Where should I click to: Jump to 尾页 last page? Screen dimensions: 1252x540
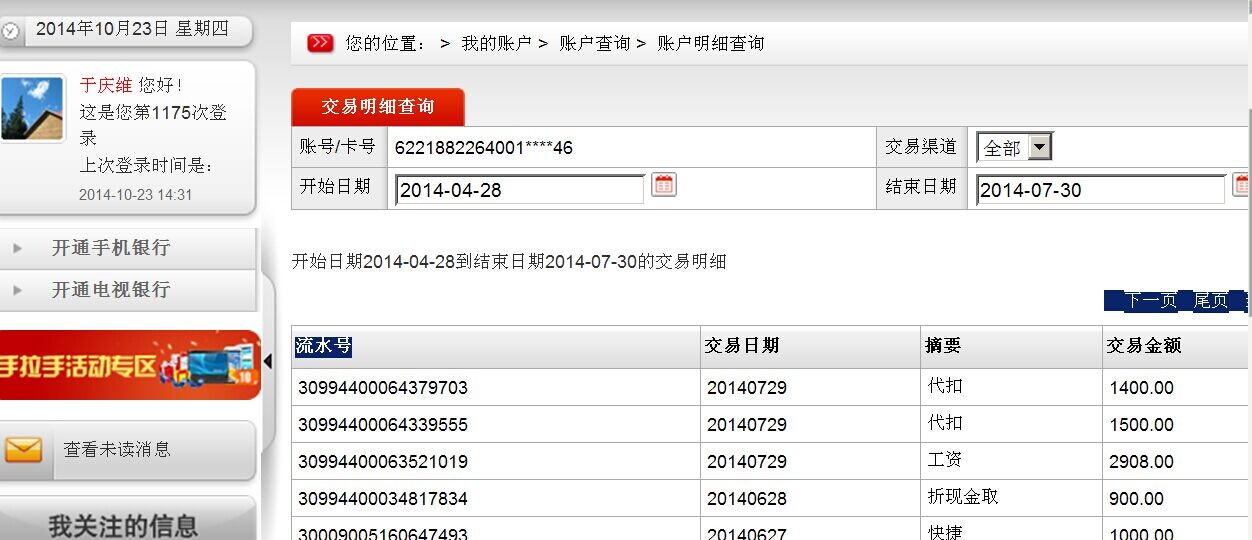(x=1211, y=300)
